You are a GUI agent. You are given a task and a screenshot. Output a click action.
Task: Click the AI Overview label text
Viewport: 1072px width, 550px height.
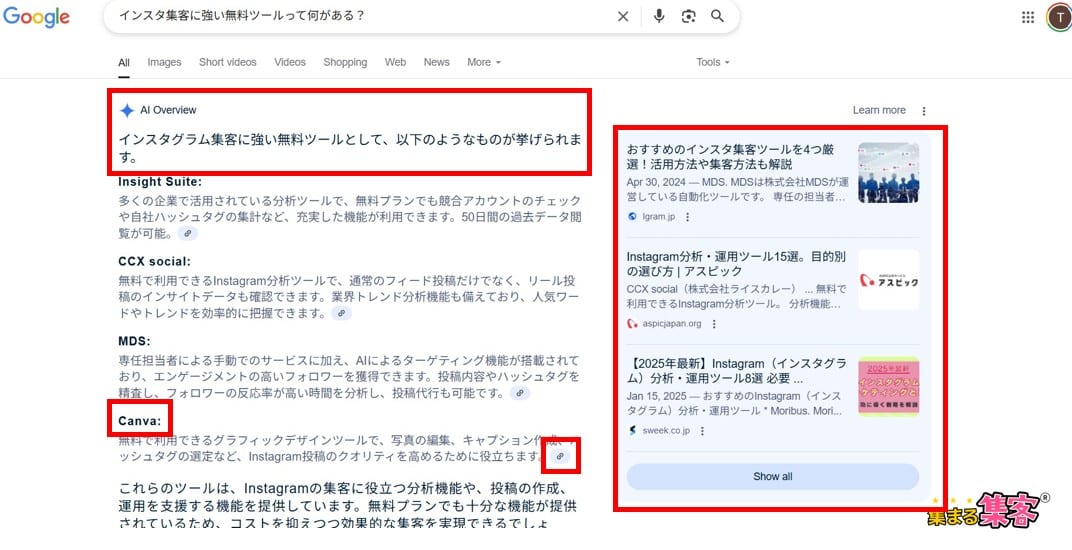pyautogui.click(x=168, y=110)
